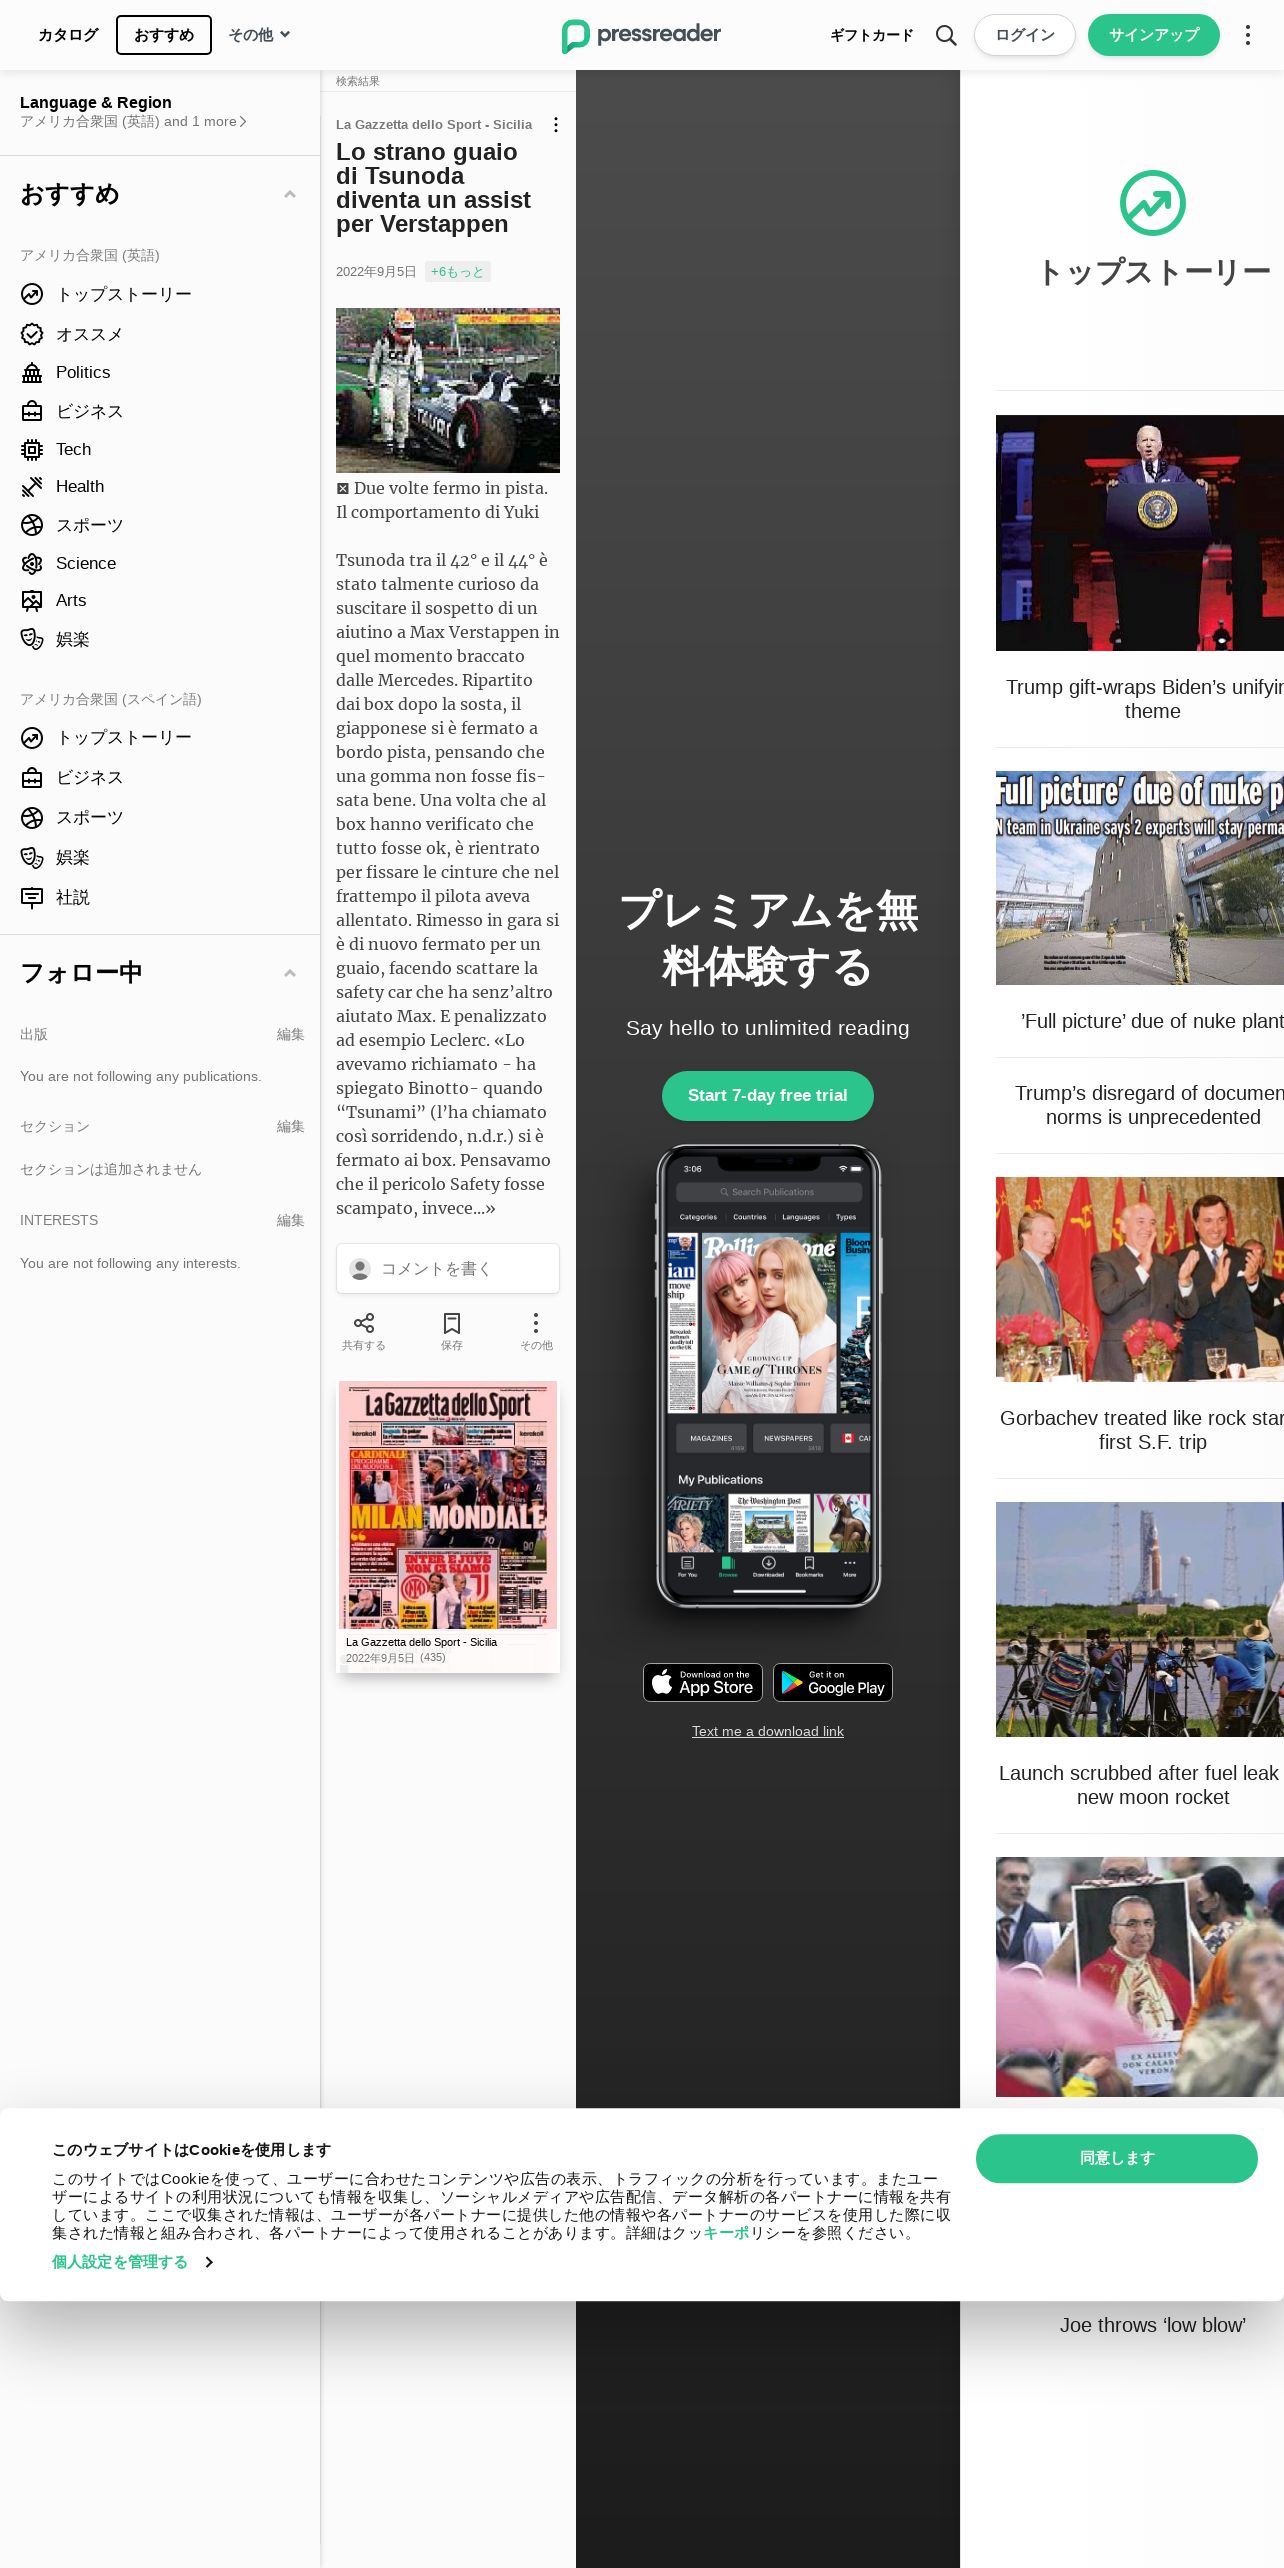Image resolution: width=1284 pixels, height=2568 pixels.
Task: Expand the Language & Region setting
Action: [x=133, y=112]
